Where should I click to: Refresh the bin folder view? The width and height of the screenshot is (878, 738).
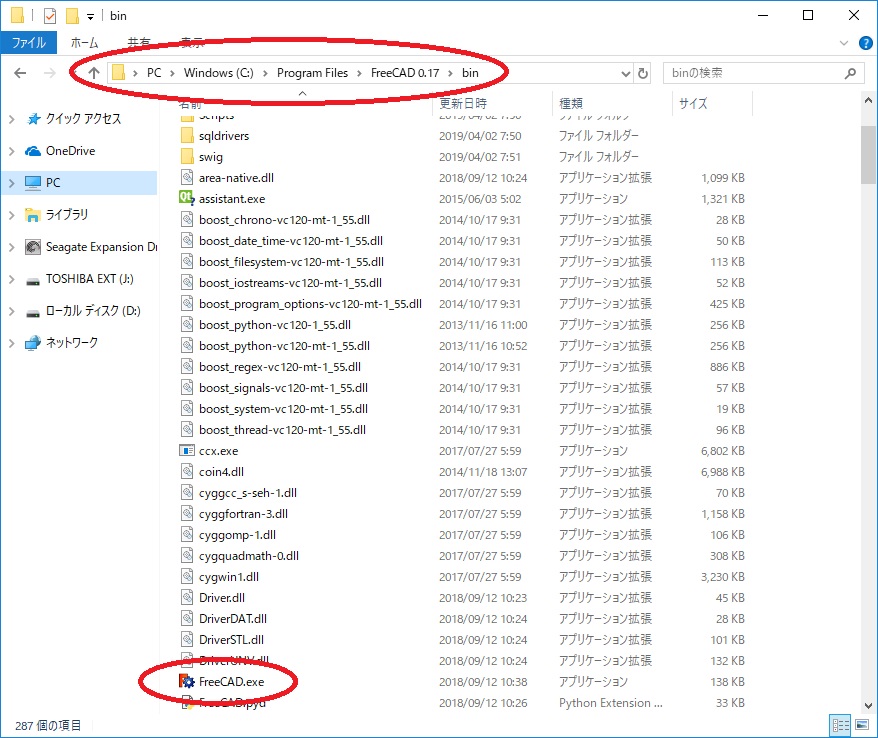(643, 73)
